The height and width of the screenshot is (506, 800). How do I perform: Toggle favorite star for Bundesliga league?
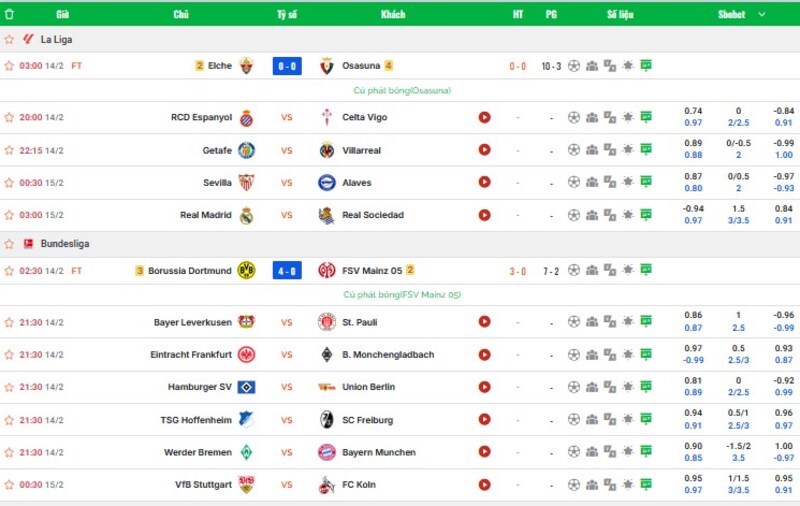9,243
